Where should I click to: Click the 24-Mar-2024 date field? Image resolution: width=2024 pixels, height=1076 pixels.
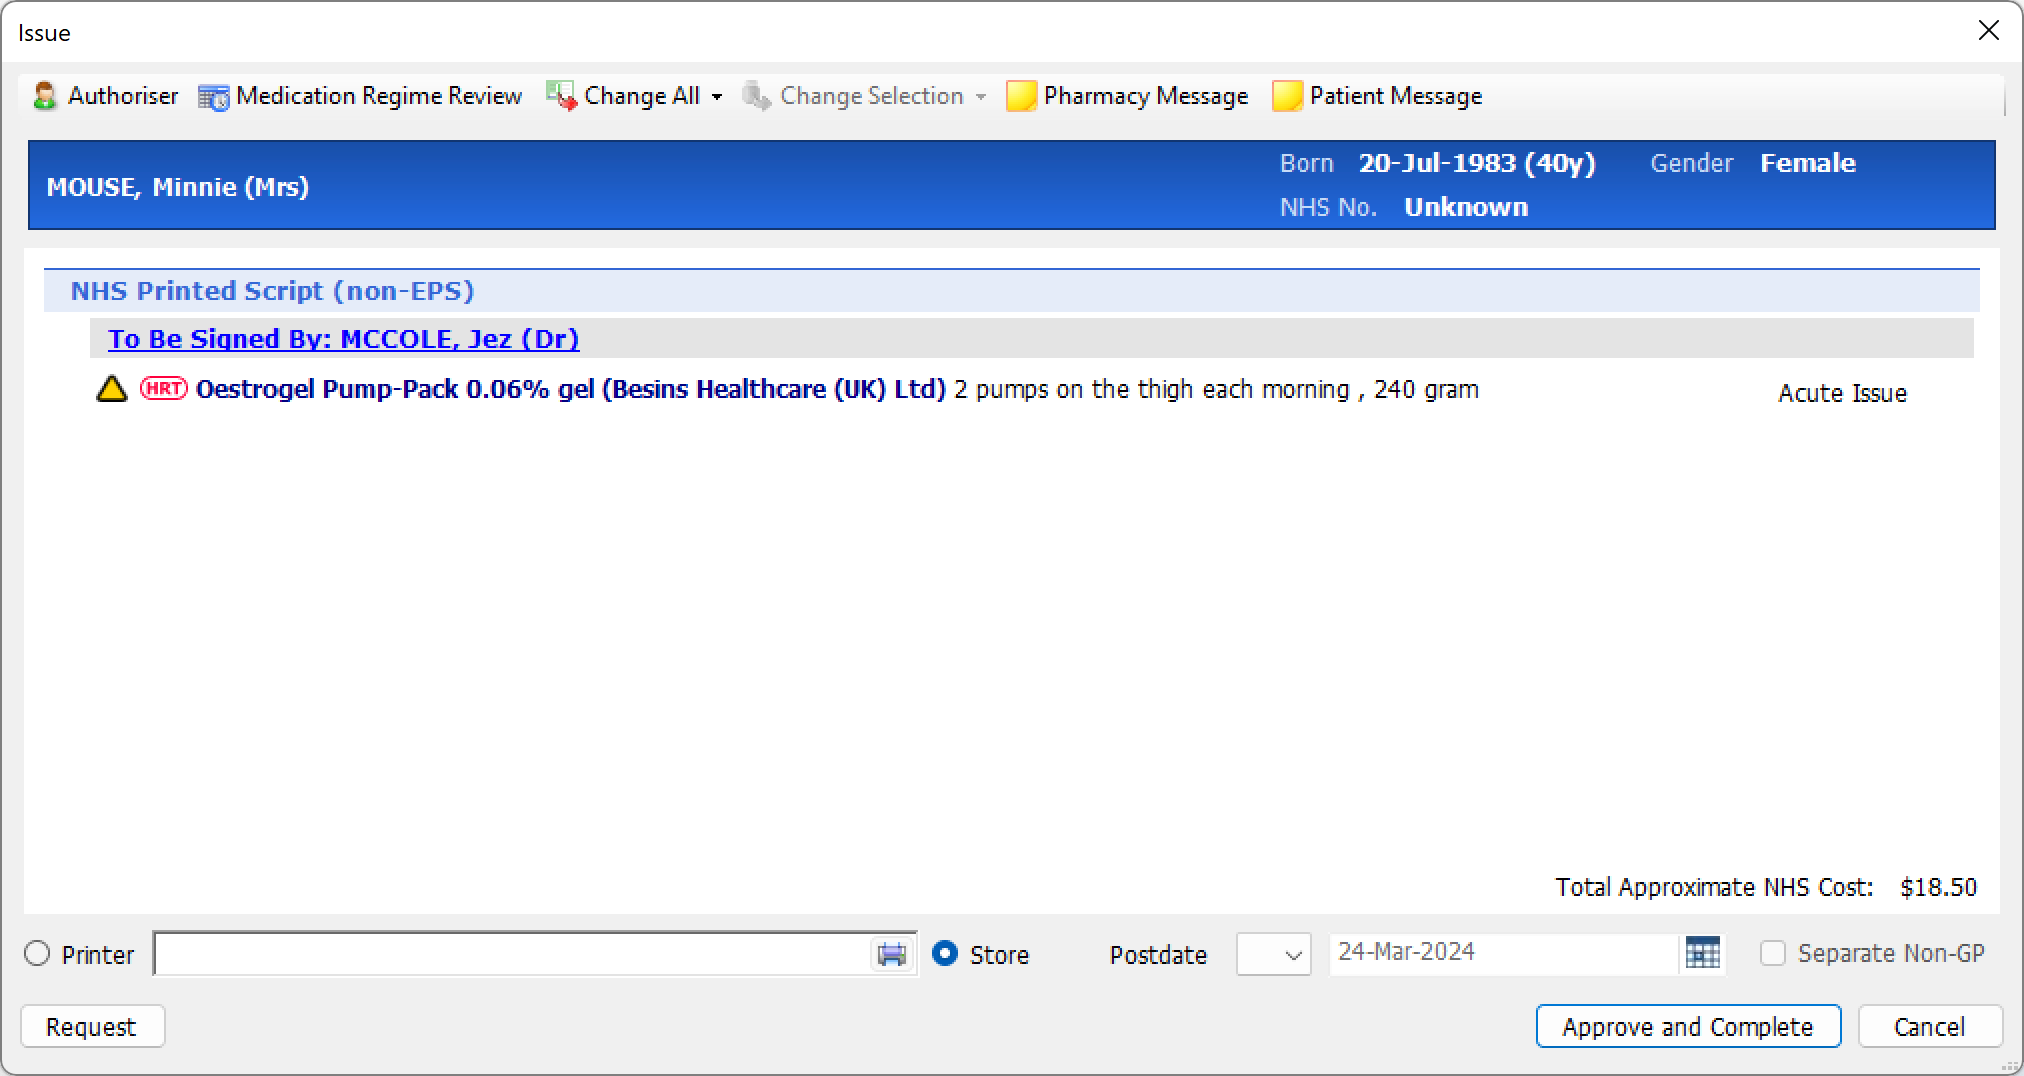(1503, 953)
